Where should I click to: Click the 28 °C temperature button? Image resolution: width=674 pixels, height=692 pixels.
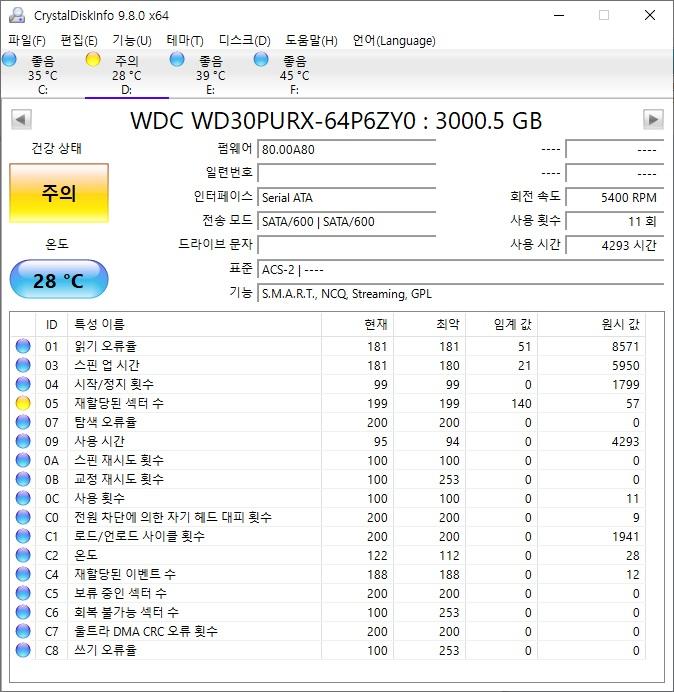point(59,280)
